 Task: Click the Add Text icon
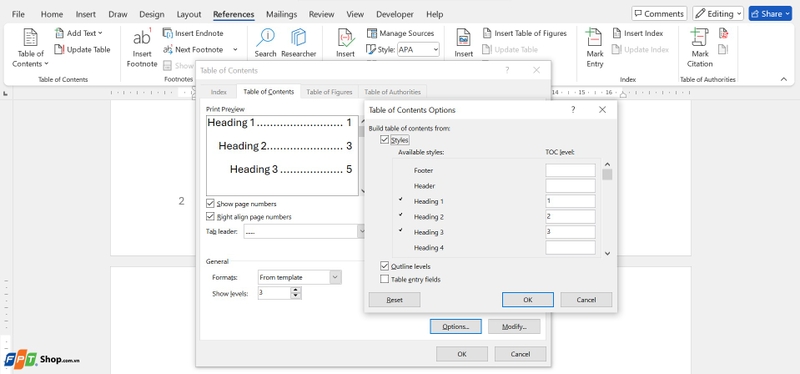[x=59, y=33]
